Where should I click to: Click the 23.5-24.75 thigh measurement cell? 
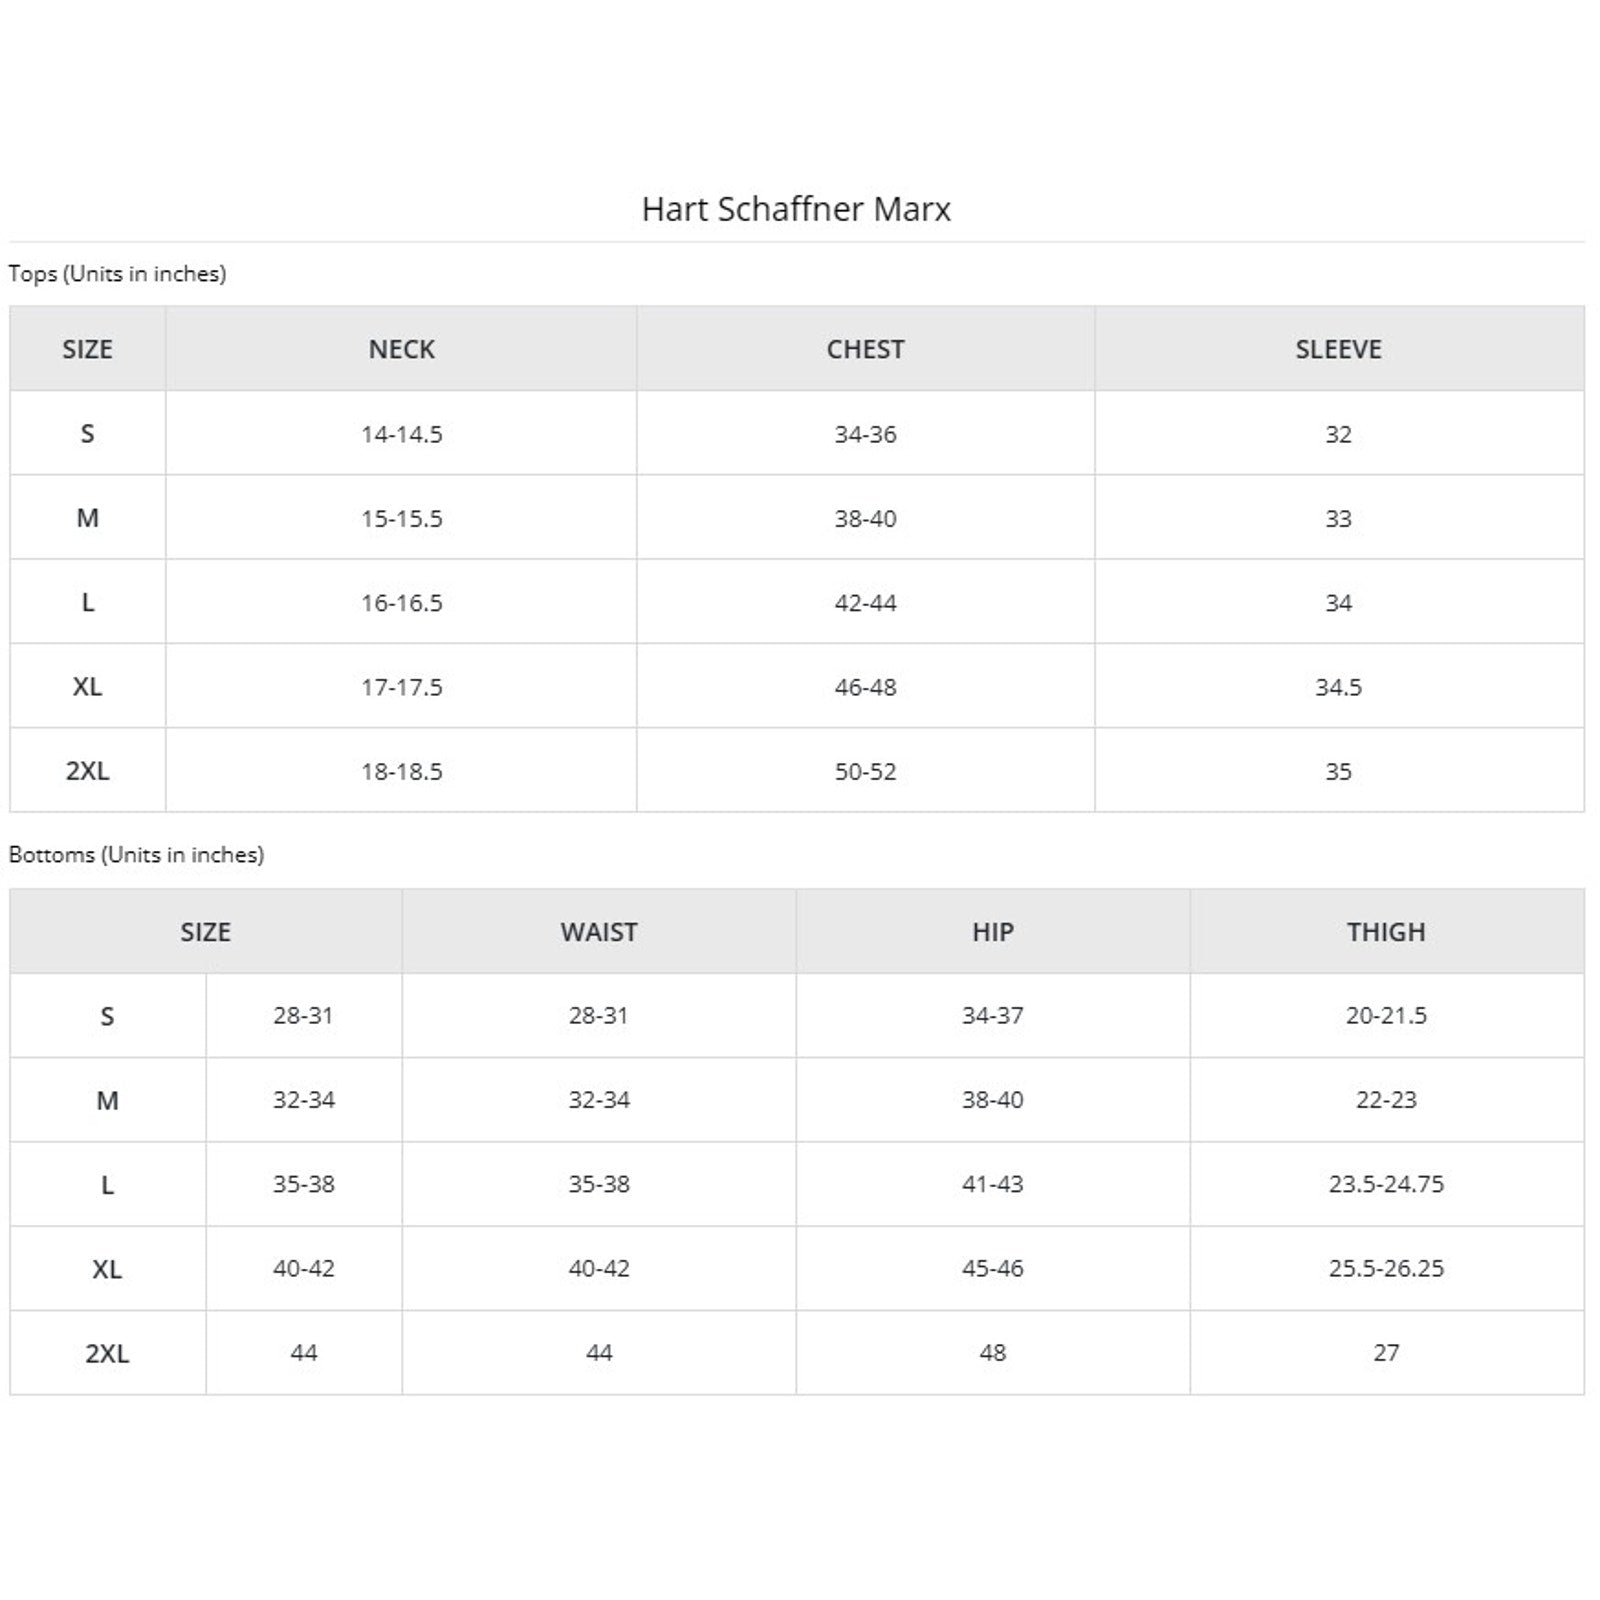coord(1385,1184)
